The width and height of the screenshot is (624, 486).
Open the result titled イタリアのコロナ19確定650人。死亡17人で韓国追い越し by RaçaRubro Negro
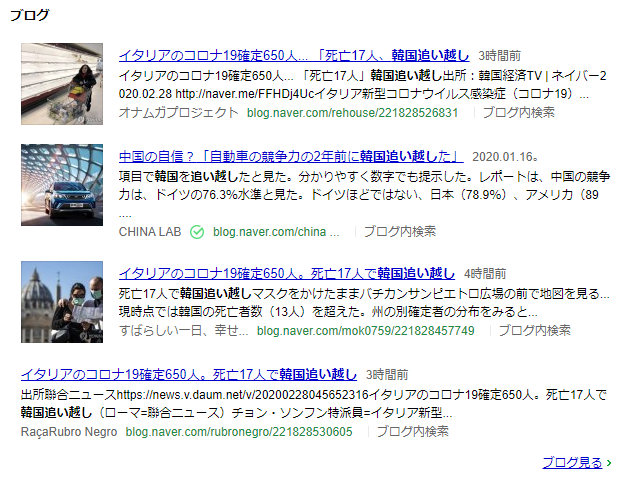coord(189,374)
